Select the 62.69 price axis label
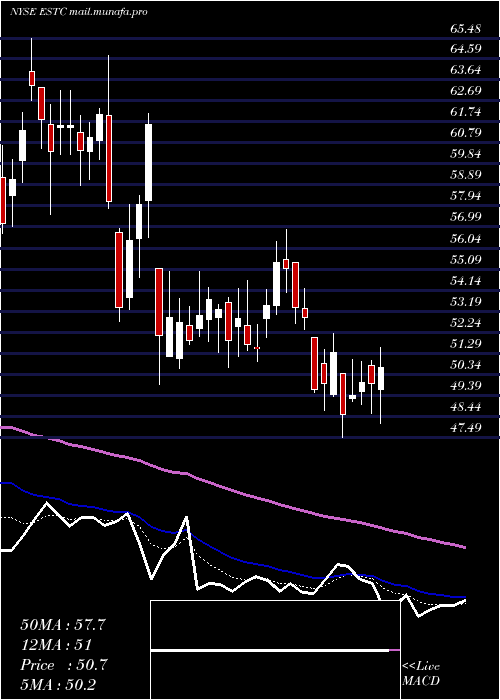500x700 pixels. (x=466, y=91)
